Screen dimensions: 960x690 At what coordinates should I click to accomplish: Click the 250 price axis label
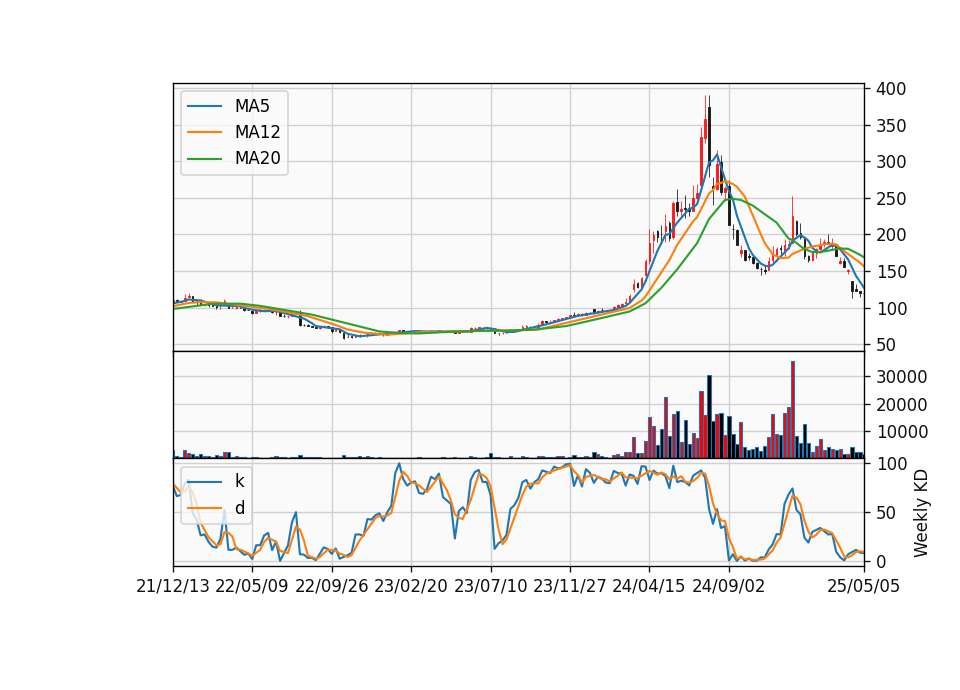tap(891, 198)
